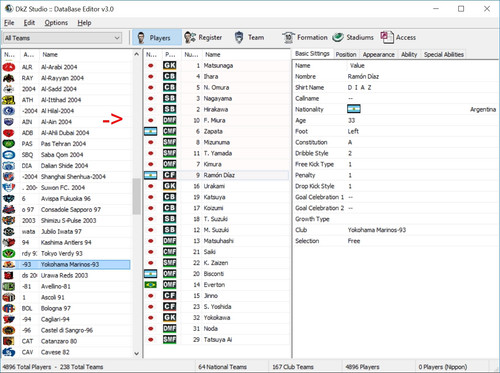Sort team list by Name column header
The image size is (500, 373).
click(86, 54)
